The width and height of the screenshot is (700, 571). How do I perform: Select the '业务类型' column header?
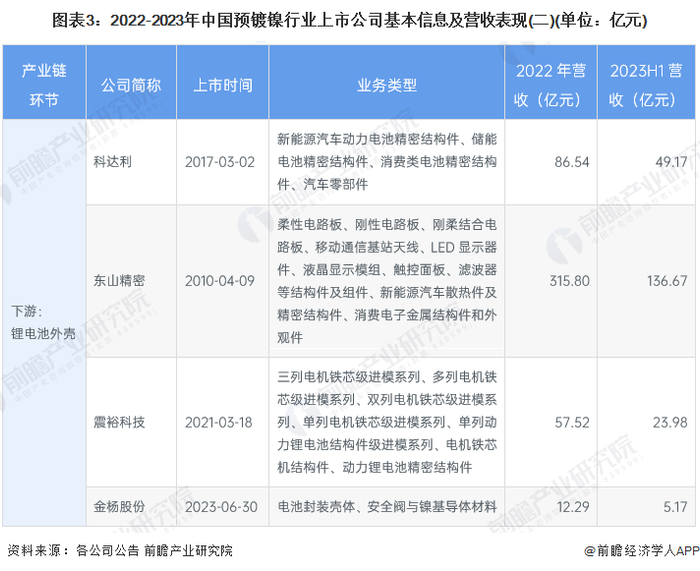387,83
